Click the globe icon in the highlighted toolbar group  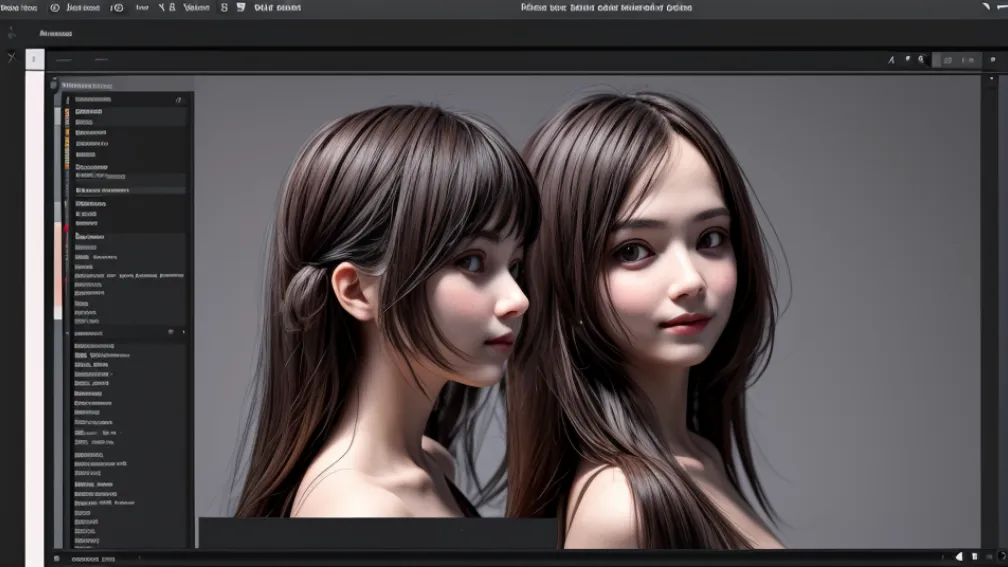948,60
